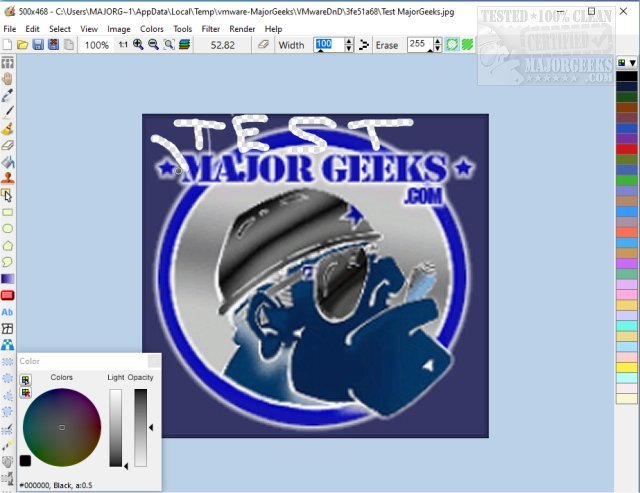Click the zoomed Layout tool icon at top of toolbox
640x493 pixels.
(x=7, y=63)
